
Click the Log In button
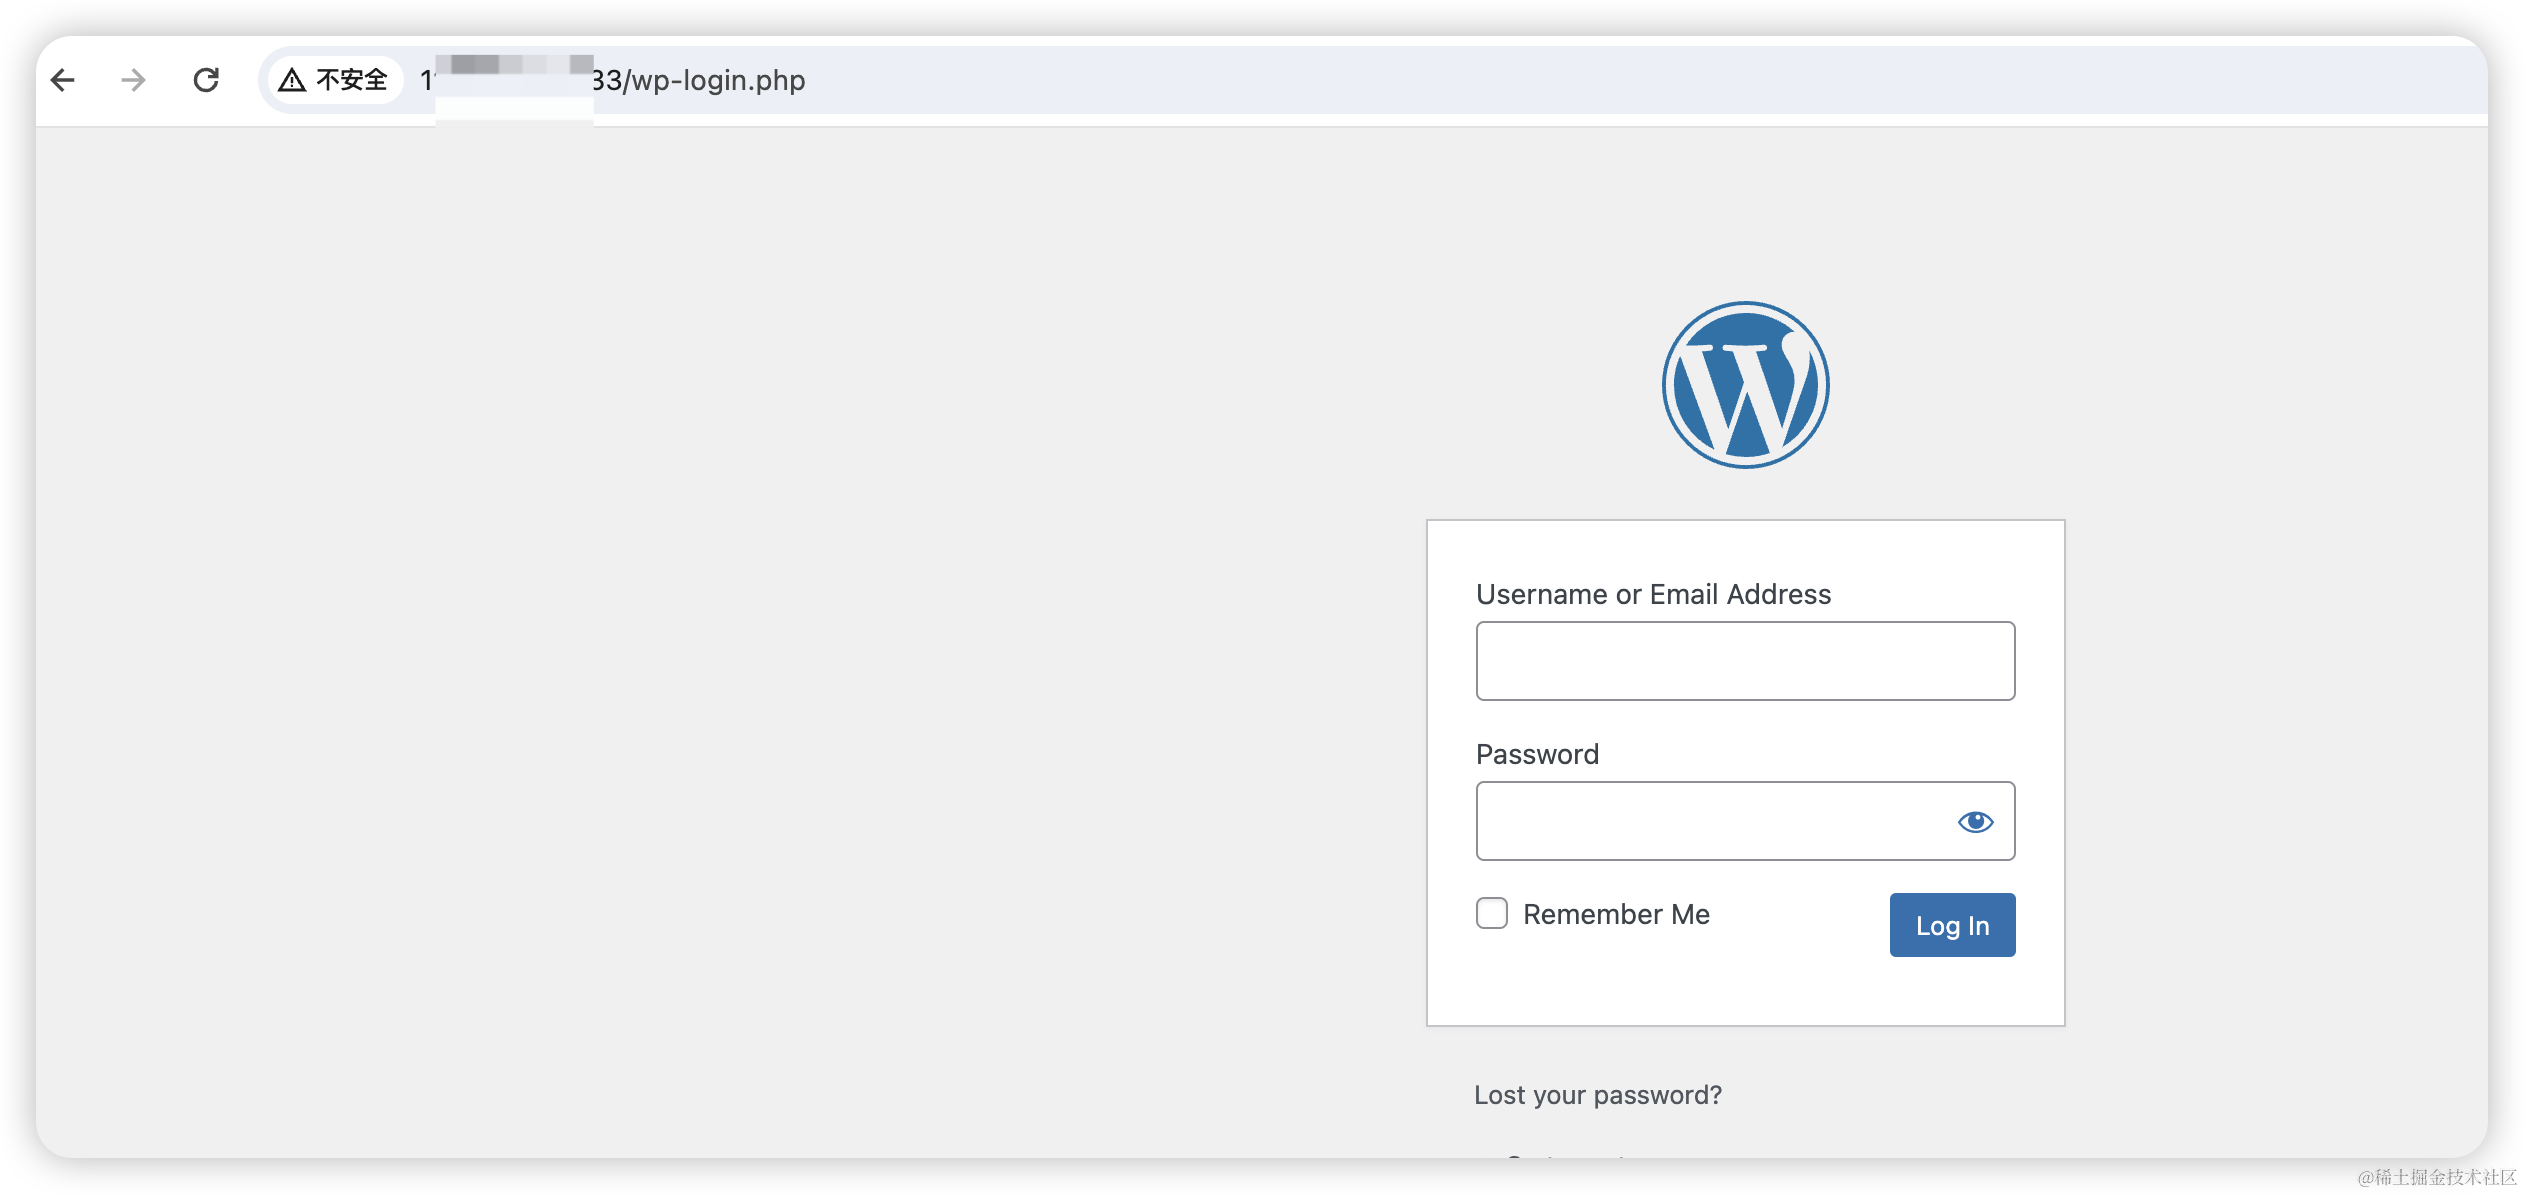(x=1952, y=925)
